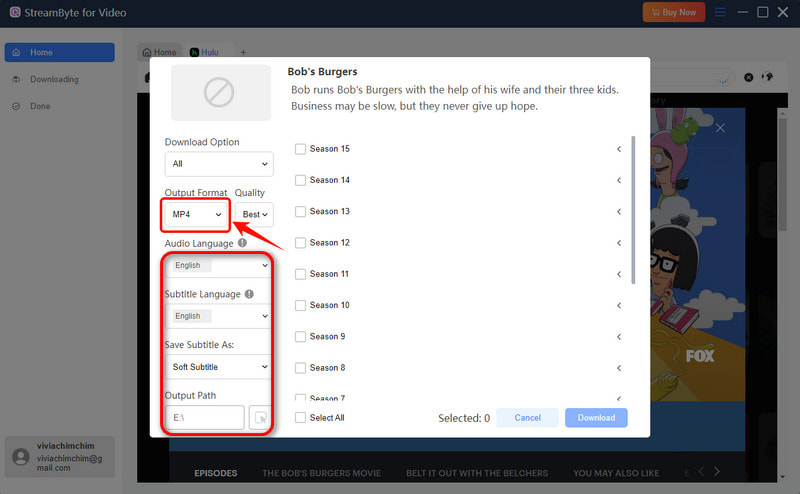The image size is (800, 494).
Task: Expand Season 14 episode list chevron
Action: tap(619, 180)
